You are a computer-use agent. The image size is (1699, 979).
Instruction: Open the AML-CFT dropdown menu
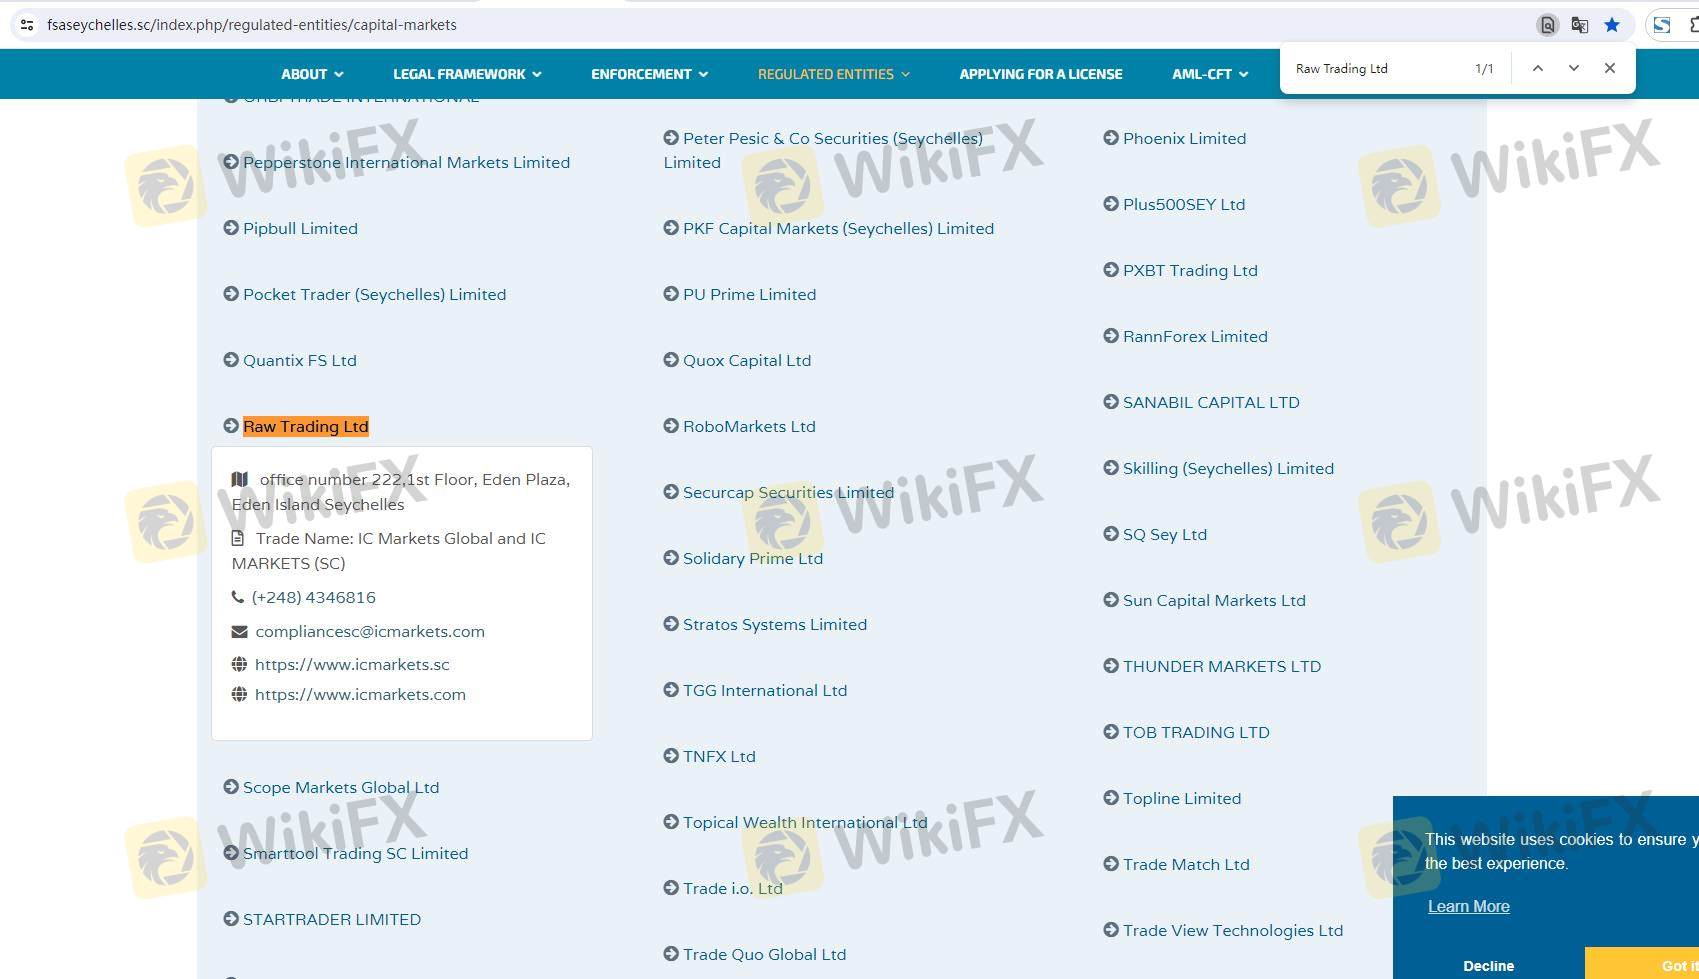1210,74
